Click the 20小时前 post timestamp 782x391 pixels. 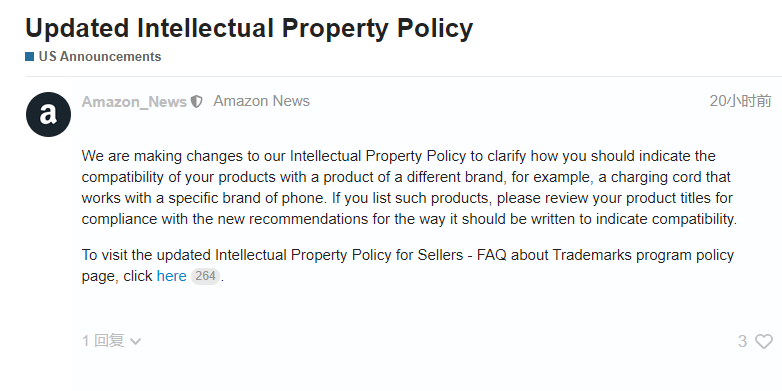[740, 101]
